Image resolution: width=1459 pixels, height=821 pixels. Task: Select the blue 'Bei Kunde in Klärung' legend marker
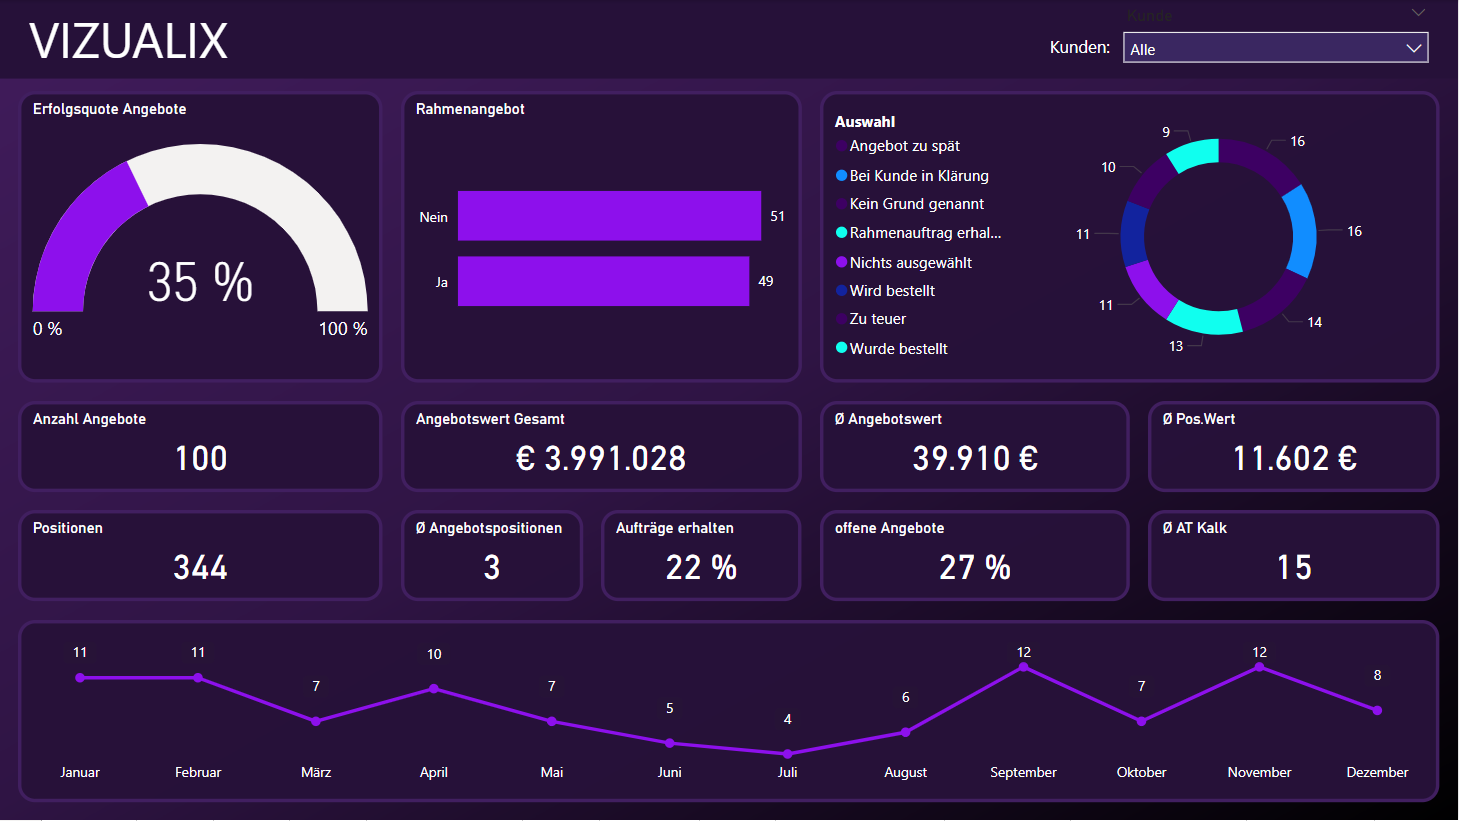[x=841, y=176]
